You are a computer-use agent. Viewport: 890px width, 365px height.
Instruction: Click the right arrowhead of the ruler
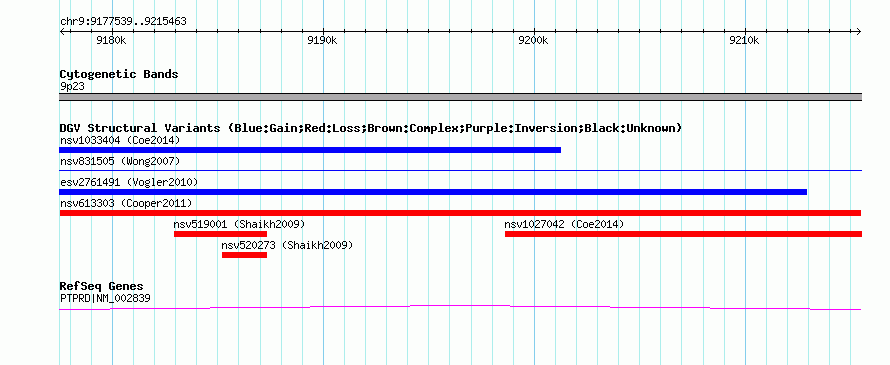[x=858, y=31]
